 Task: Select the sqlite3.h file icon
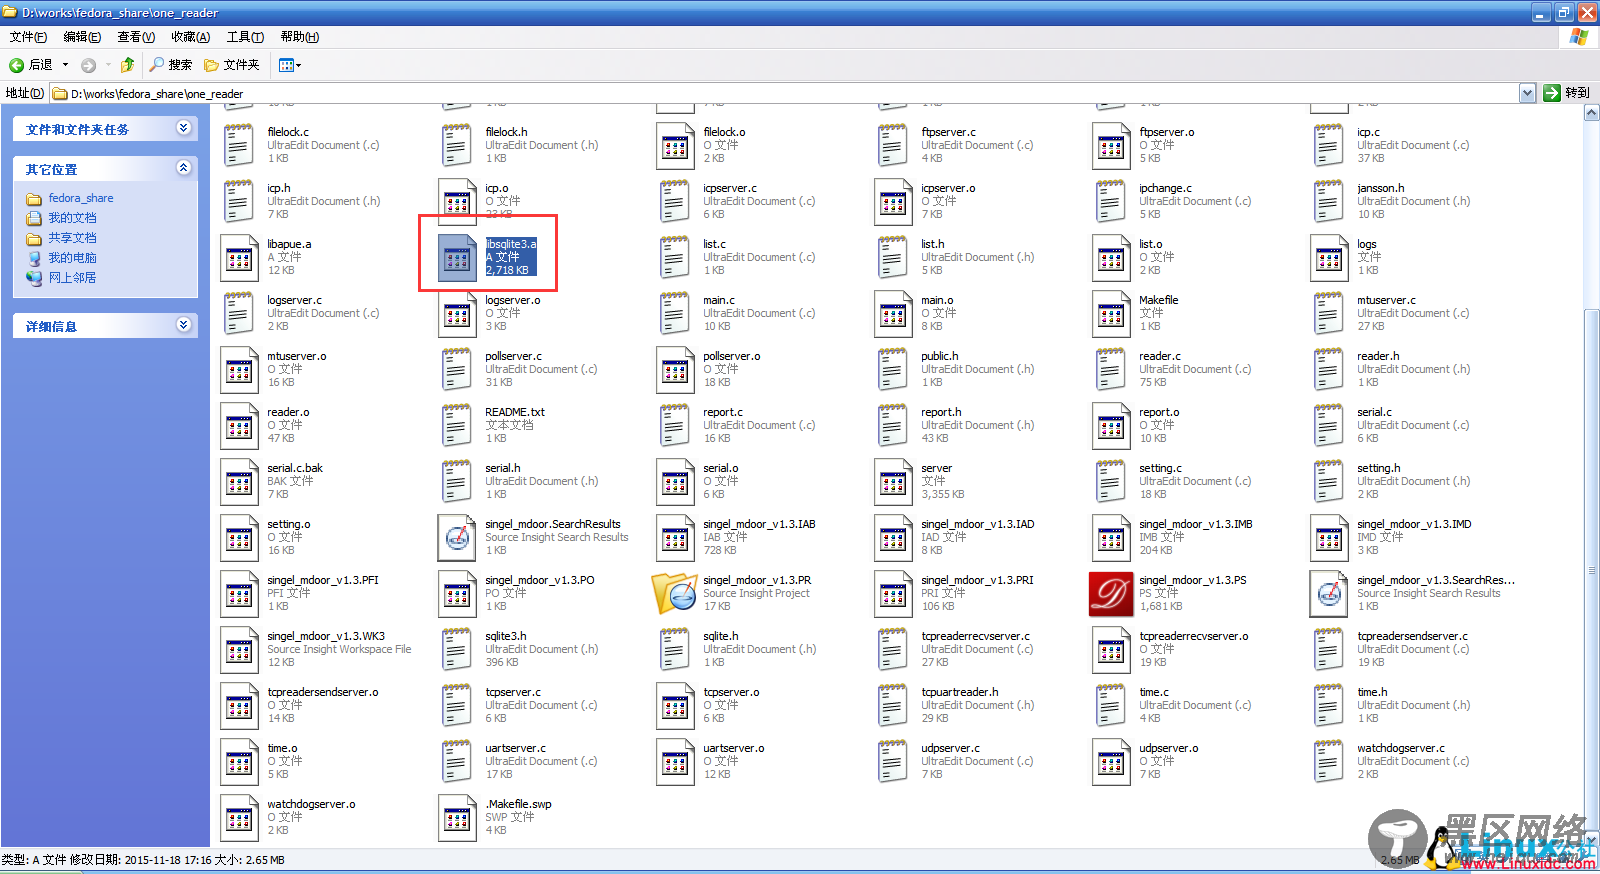pyautogui.click(x=457, y=650)
